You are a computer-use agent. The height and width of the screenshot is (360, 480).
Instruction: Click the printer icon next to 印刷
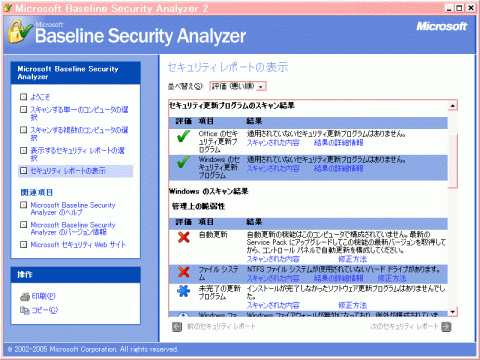pyautogui.click(x=25, y=296)
